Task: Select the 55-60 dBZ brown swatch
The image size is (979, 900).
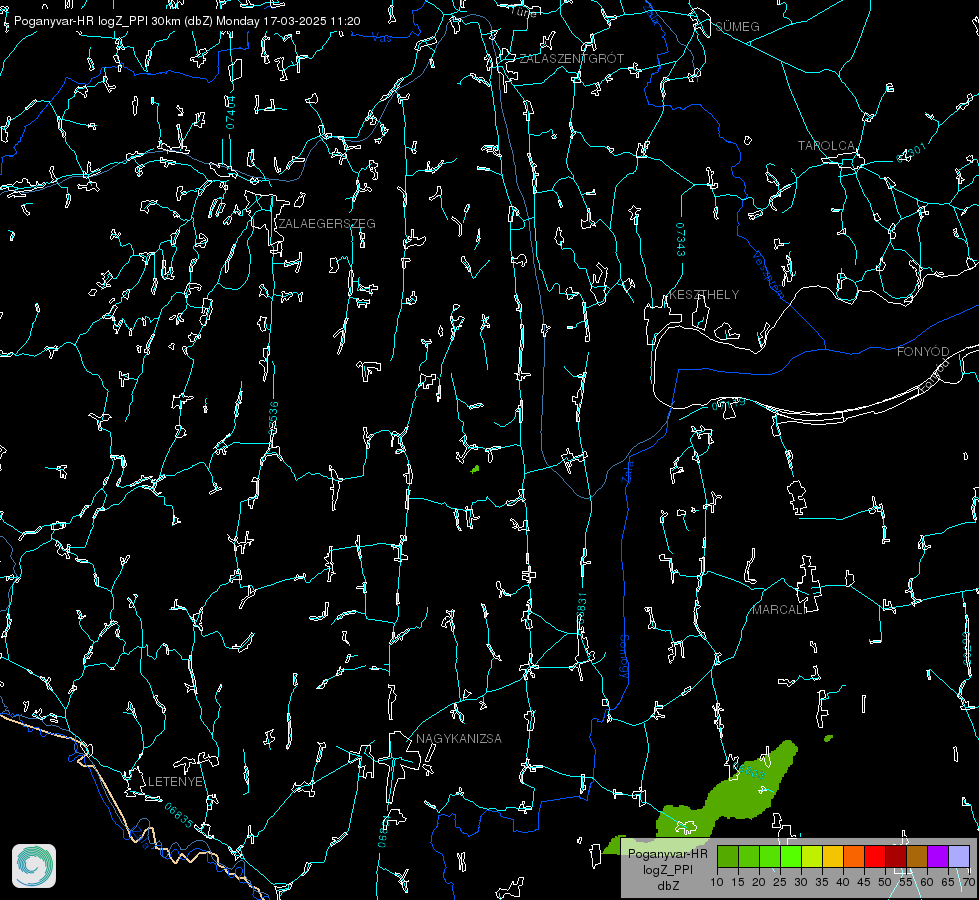Action: [x=917, y=856]
